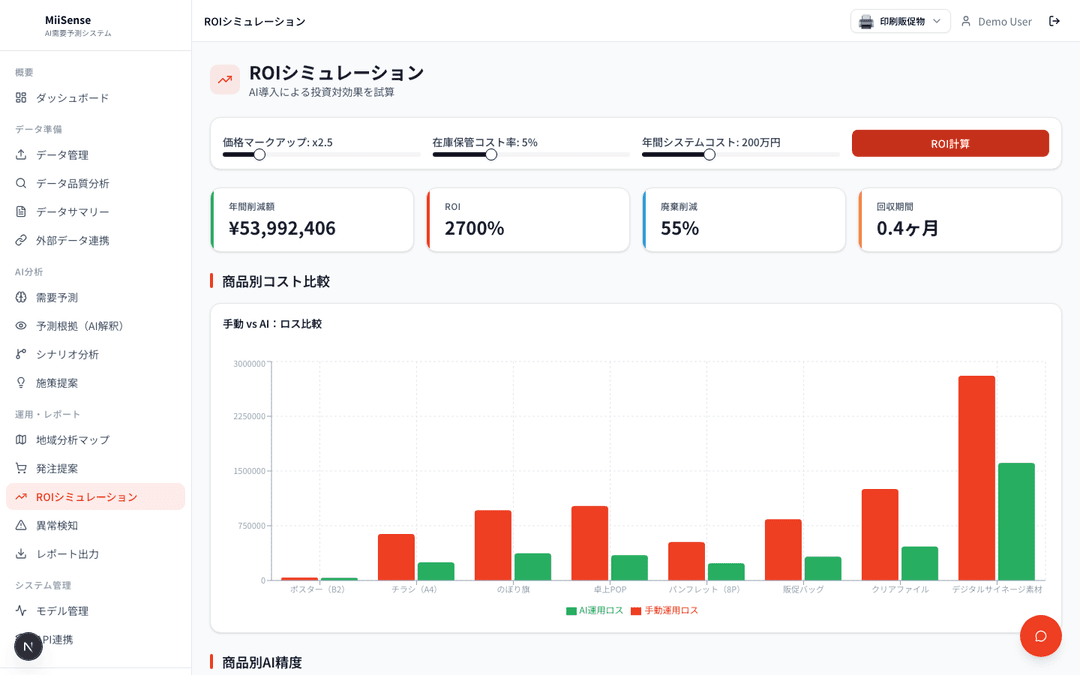Click the 回収期間 0.4ヶ月 value
1080x675 pixels.
pyautogui.click(x=907, y=228)
